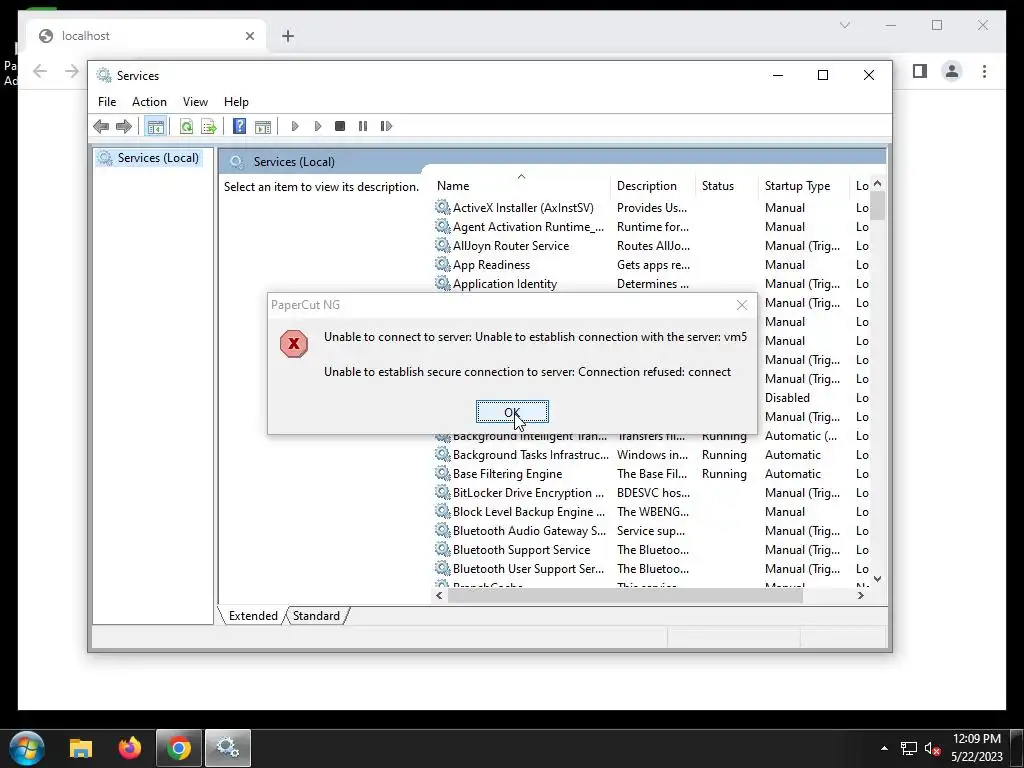Viewport: 1024px width, 768px height.
Task: Close the PaperCut NG error dialog
Action: coord(741,305)
